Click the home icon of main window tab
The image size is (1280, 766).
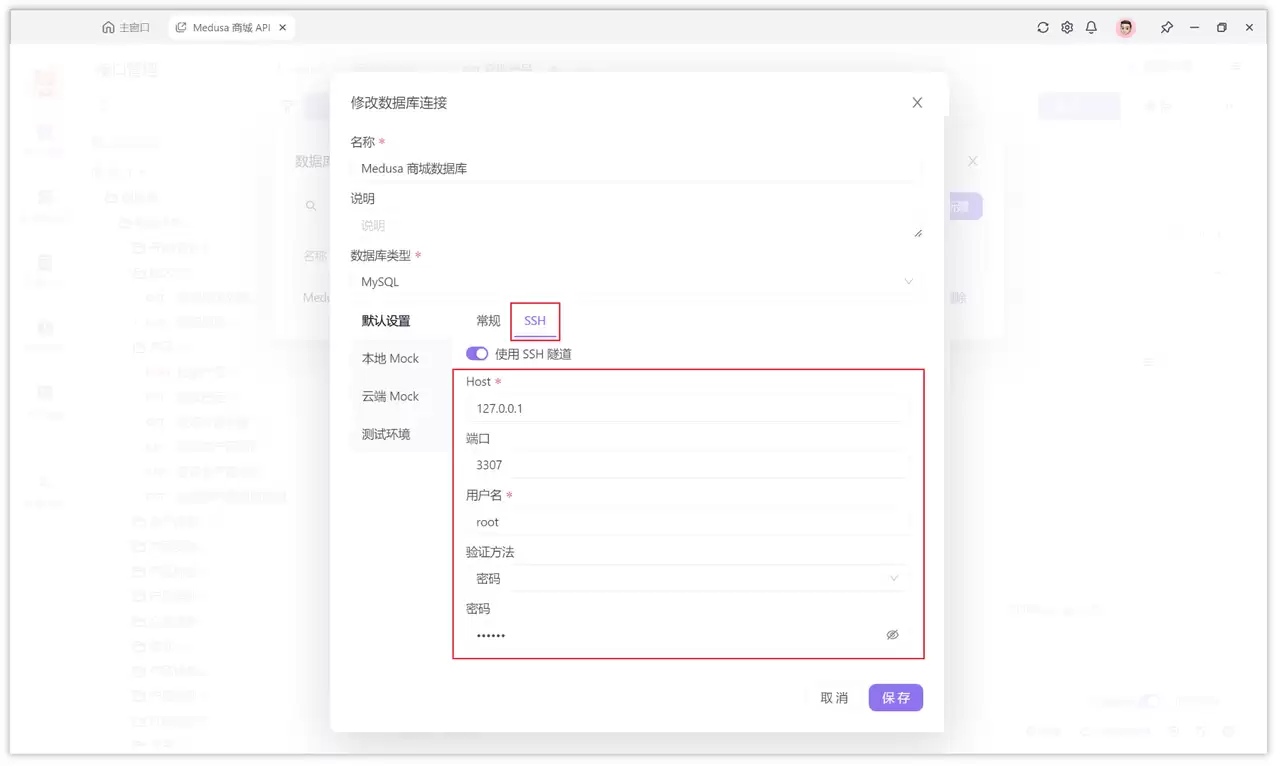tap(108, 28)
